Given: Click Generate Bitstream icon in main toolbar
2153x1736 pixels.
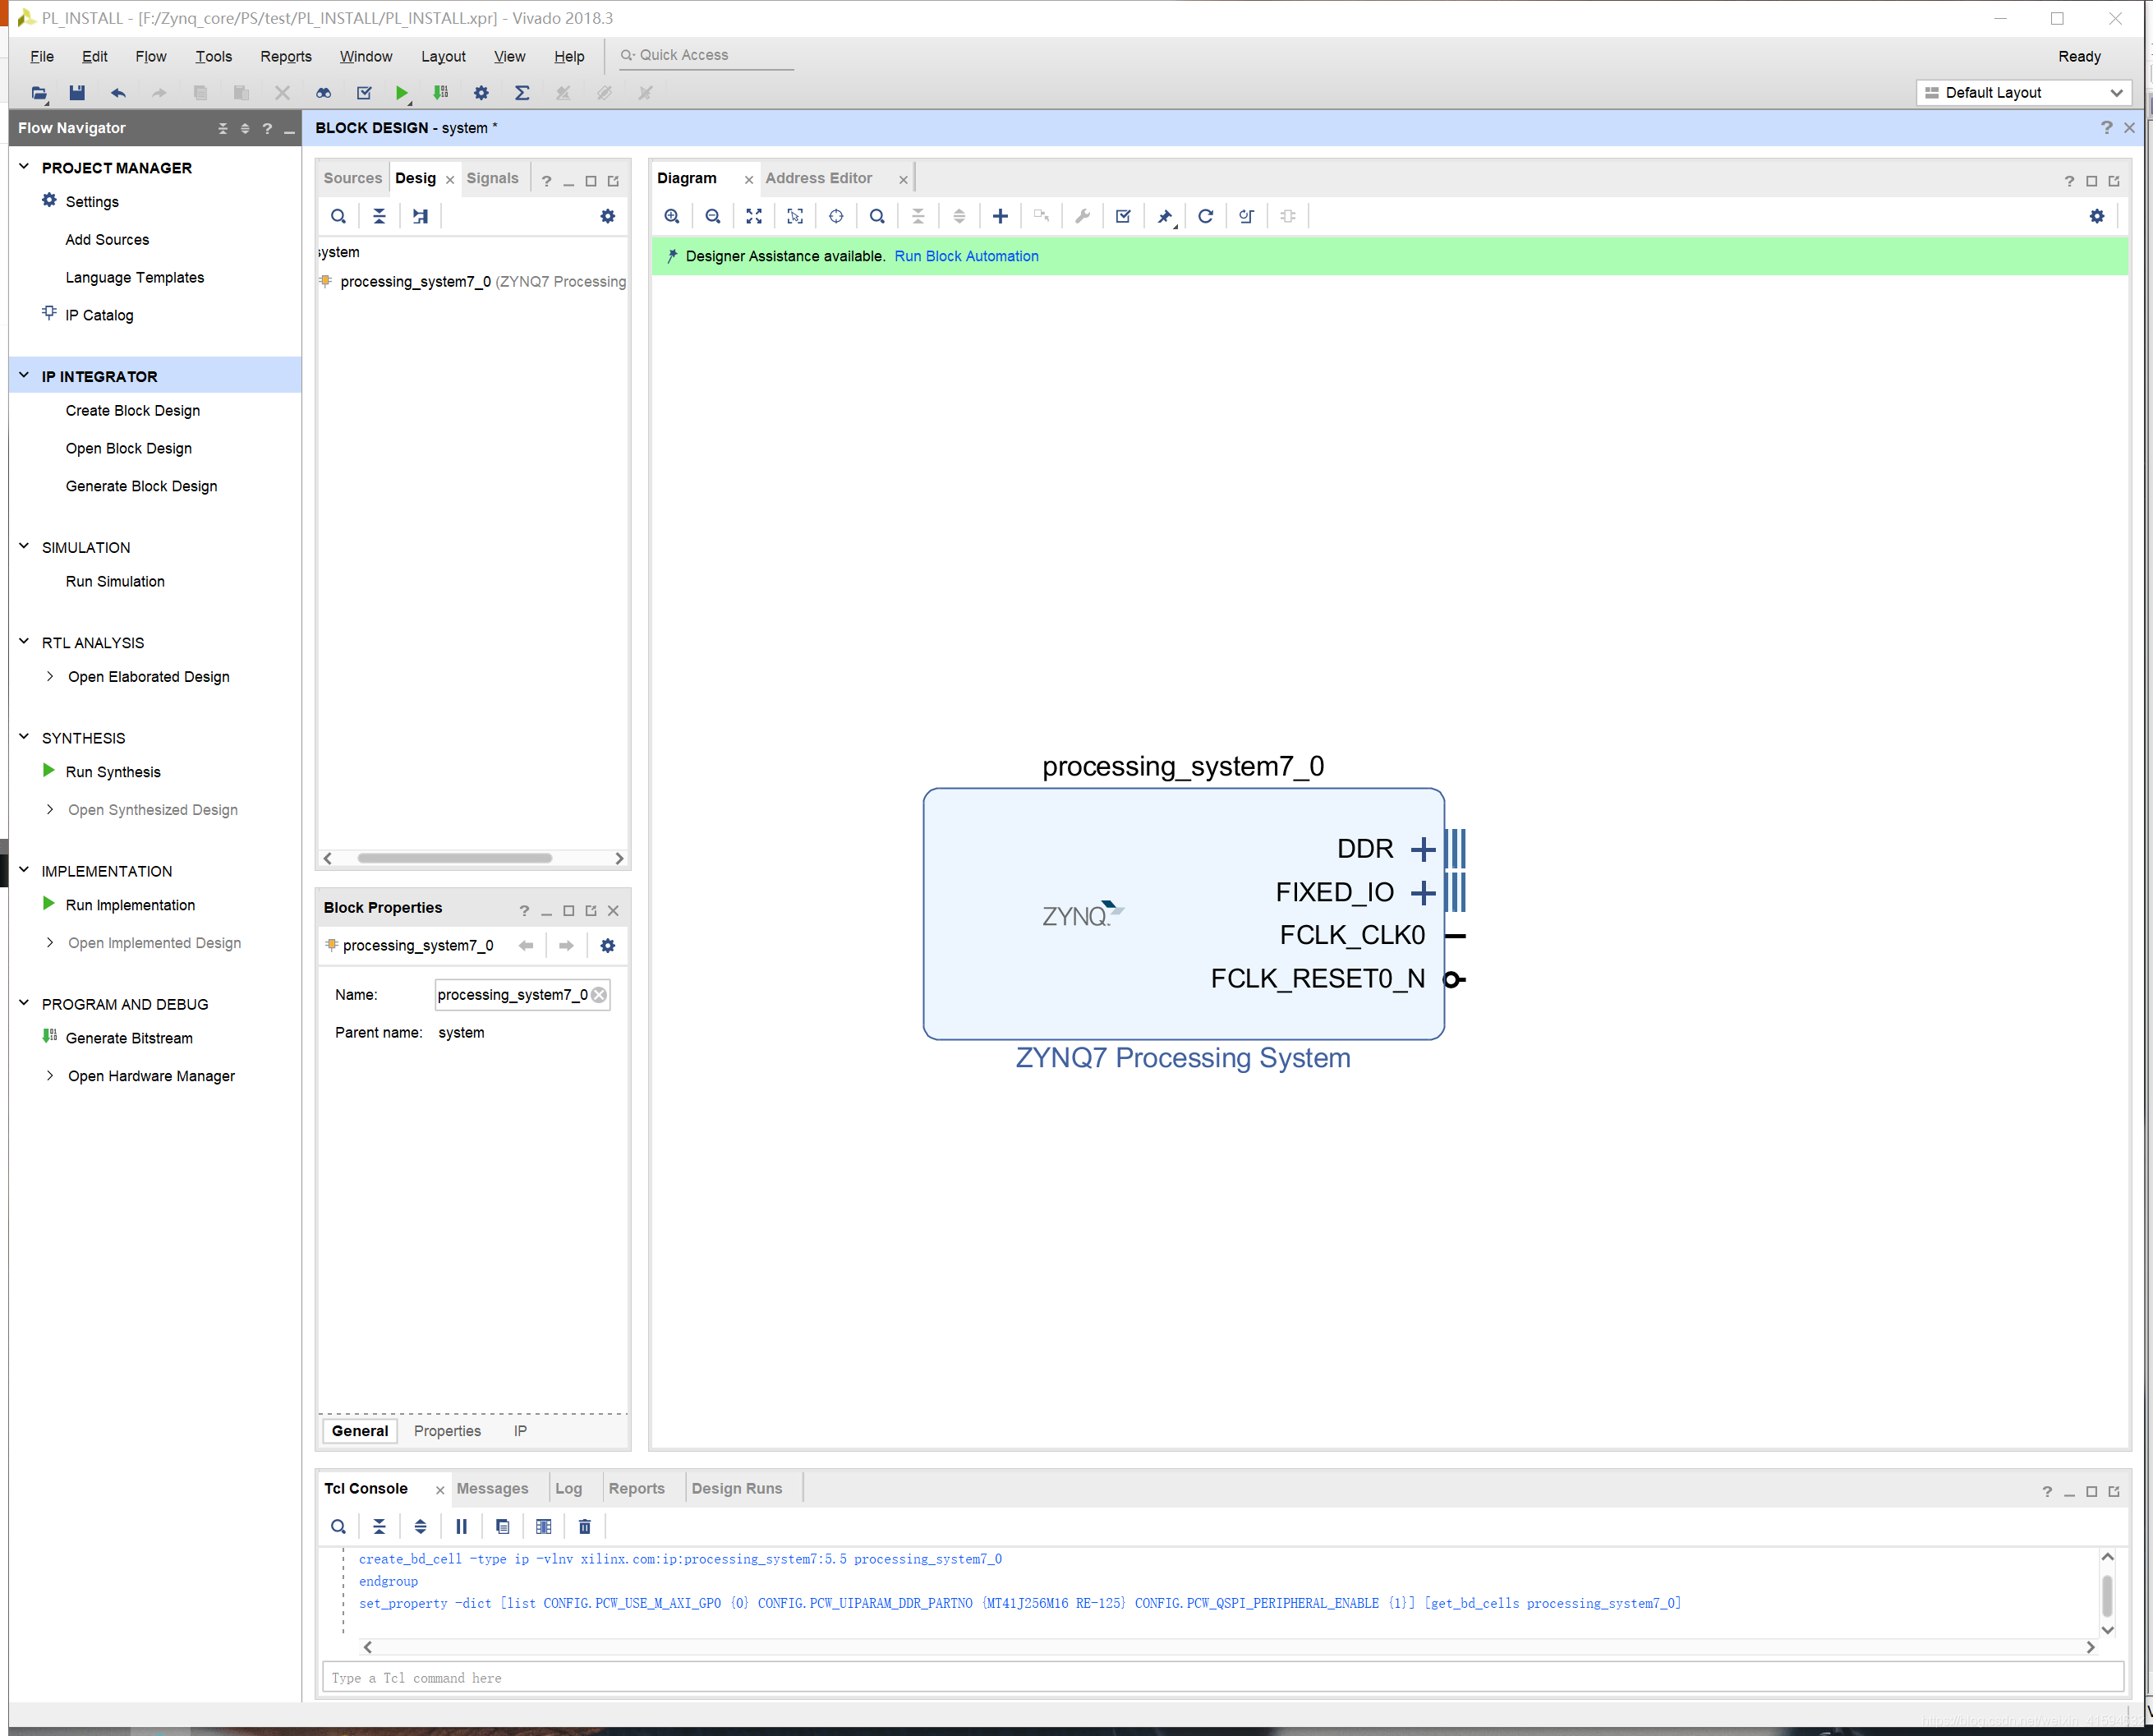Looking at the screenshot, I should [440, 93].
